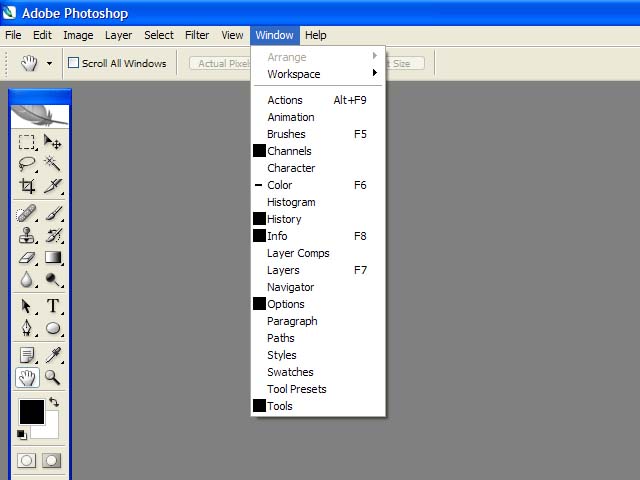Enable Scroll All Windows checkbox
Screen dimensions: 640x480
click(73, 63)
